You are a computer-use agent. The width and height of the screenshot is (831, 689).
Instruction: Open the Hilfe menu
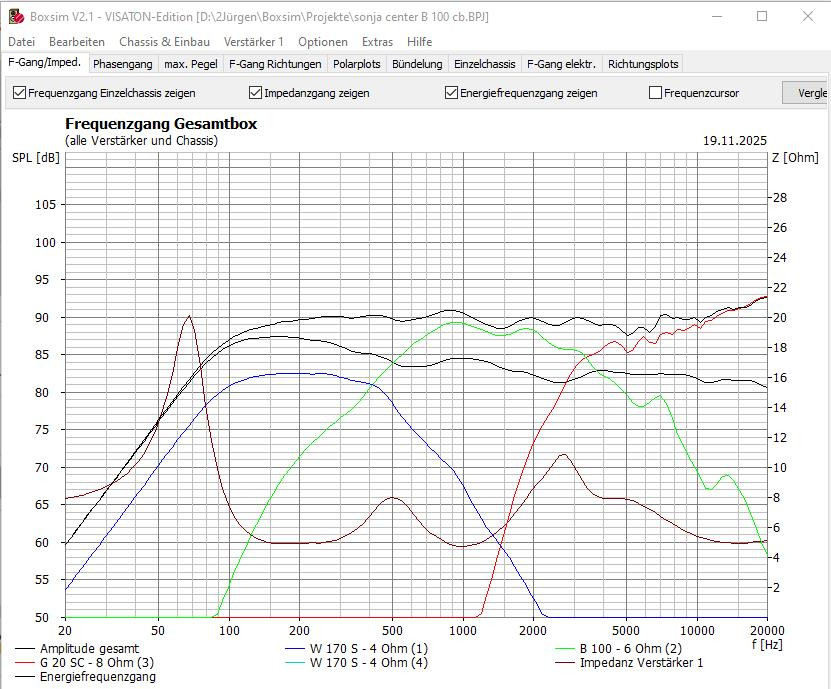[419, 42]
